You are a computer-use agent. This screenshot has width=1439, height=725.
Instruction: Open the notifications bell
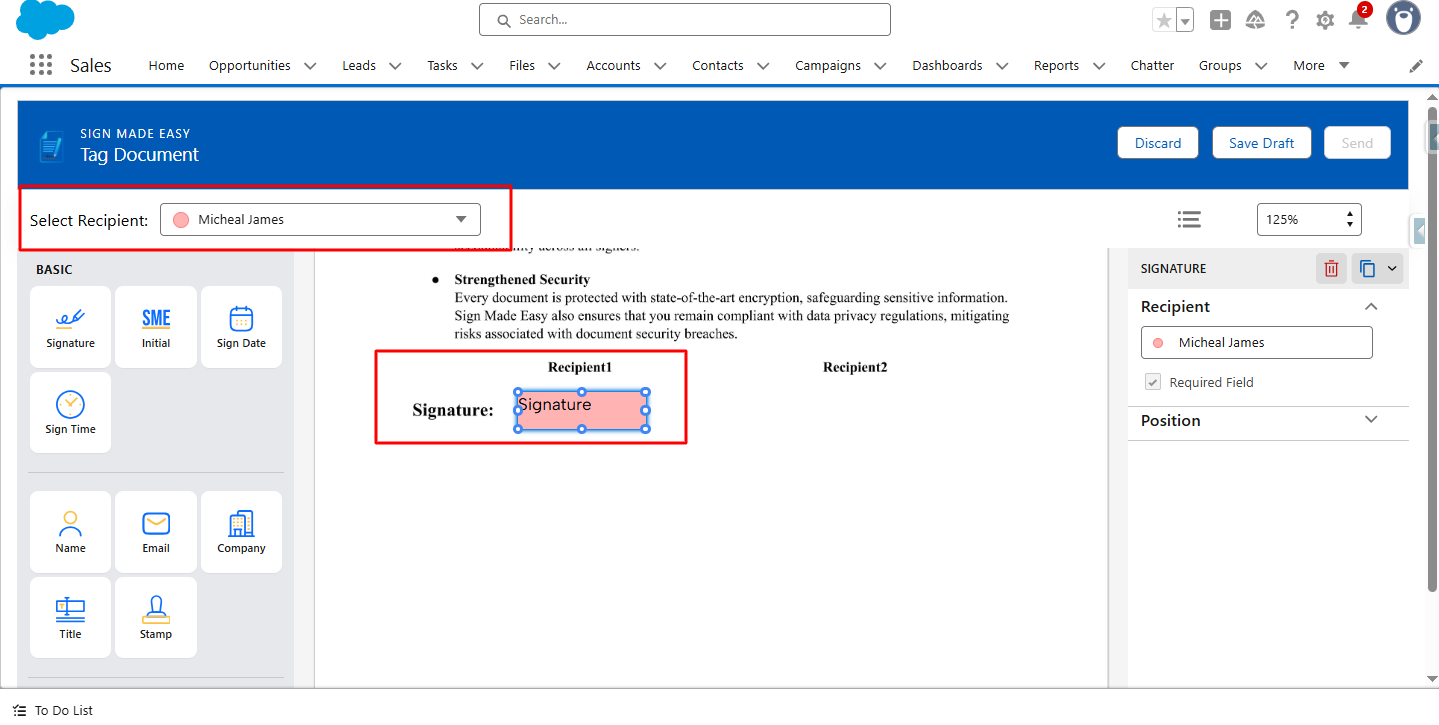click(1357, 20)
